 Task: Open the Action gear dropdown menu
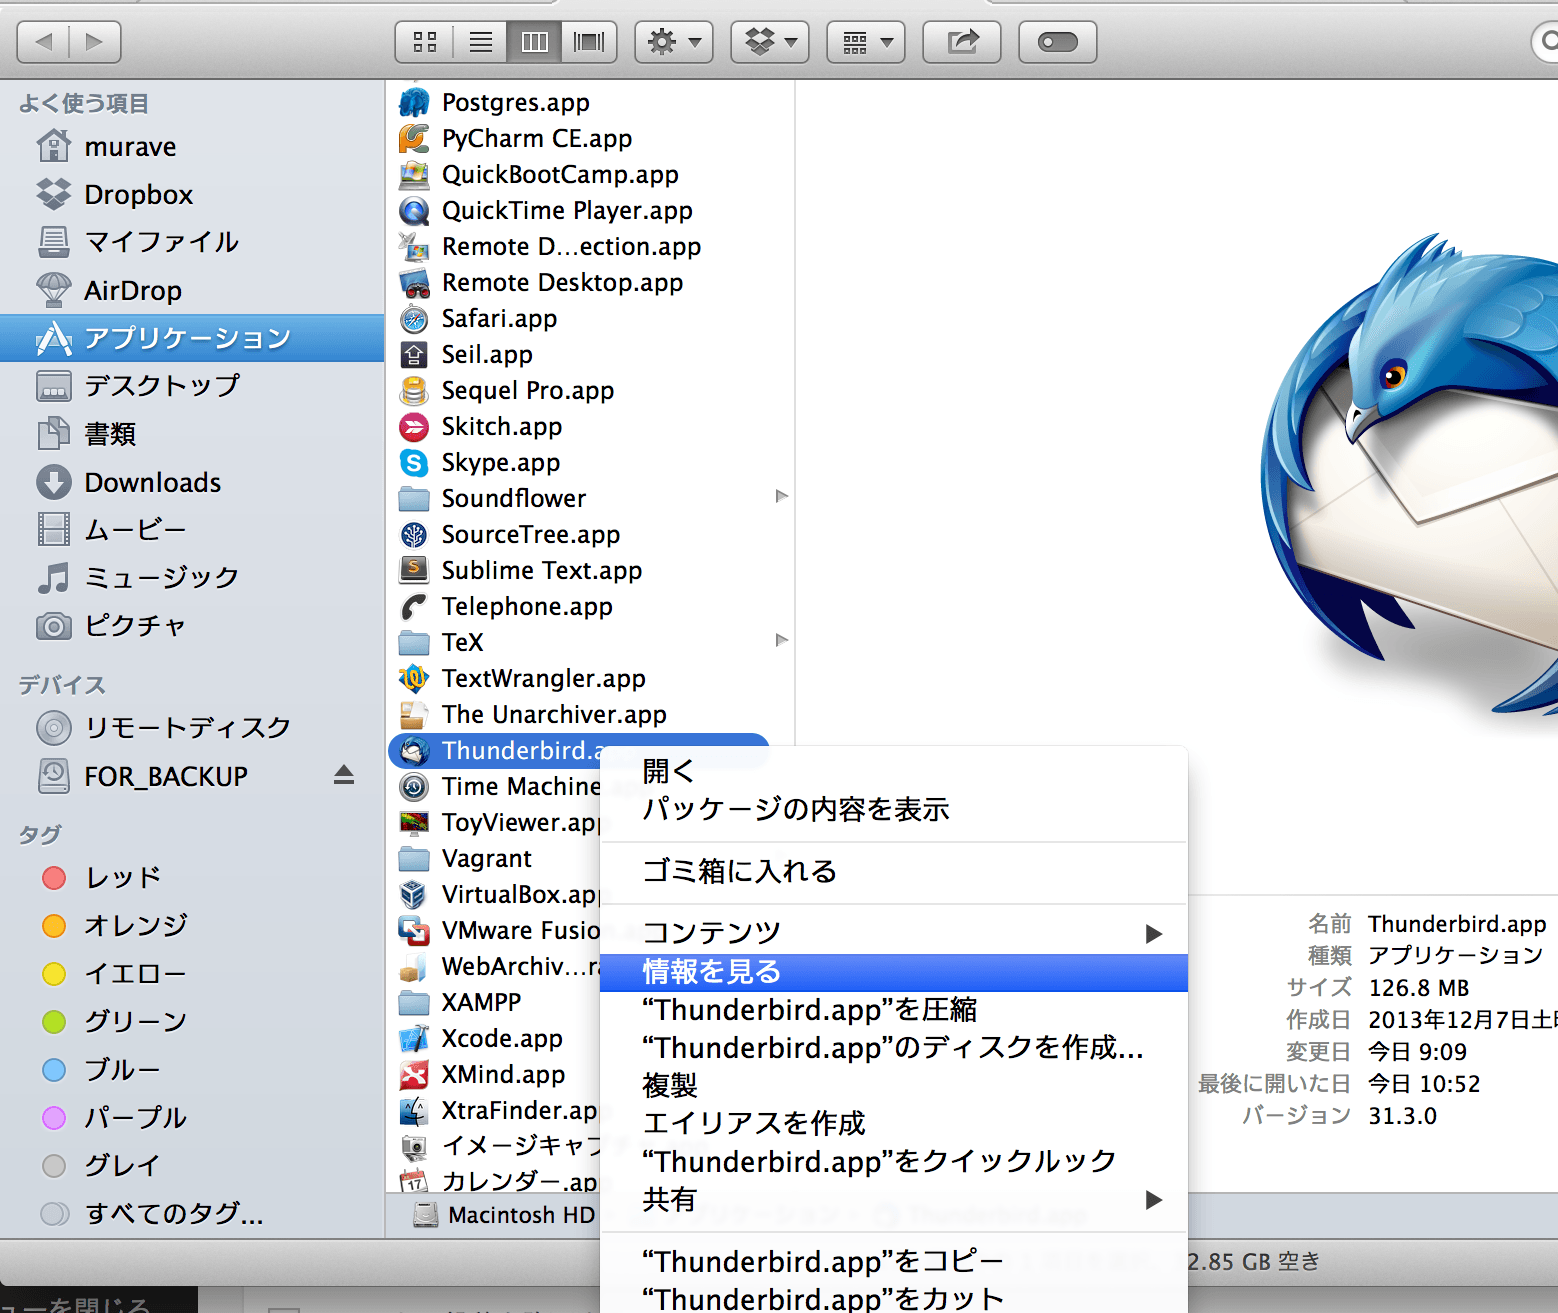(x=674, y=42)
